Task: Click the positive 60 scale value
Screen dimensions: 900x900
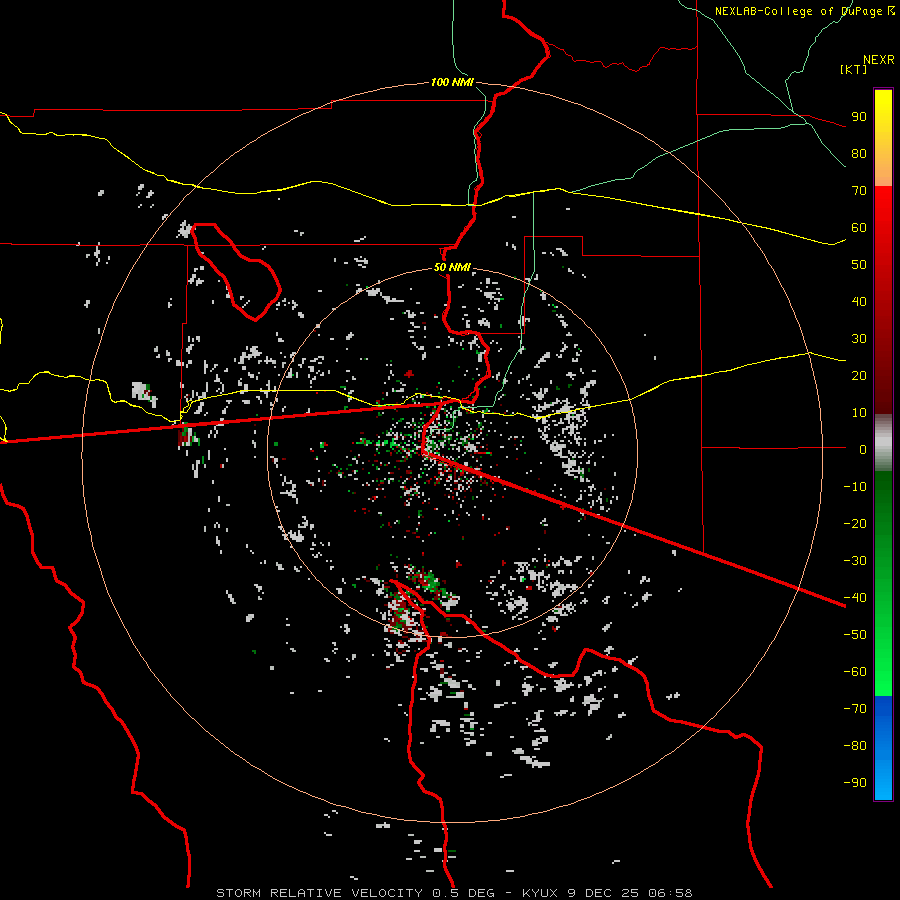Action: 859,228
